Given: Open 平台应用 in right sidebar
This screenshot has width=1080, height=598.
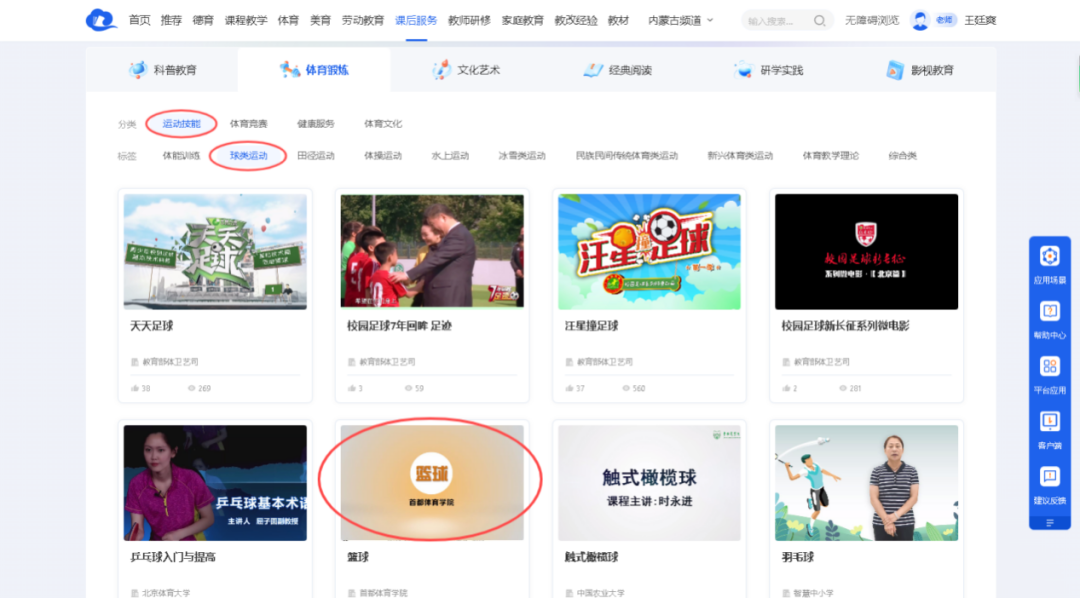Looking at the screenshot, I should [x=1050, y=375].
